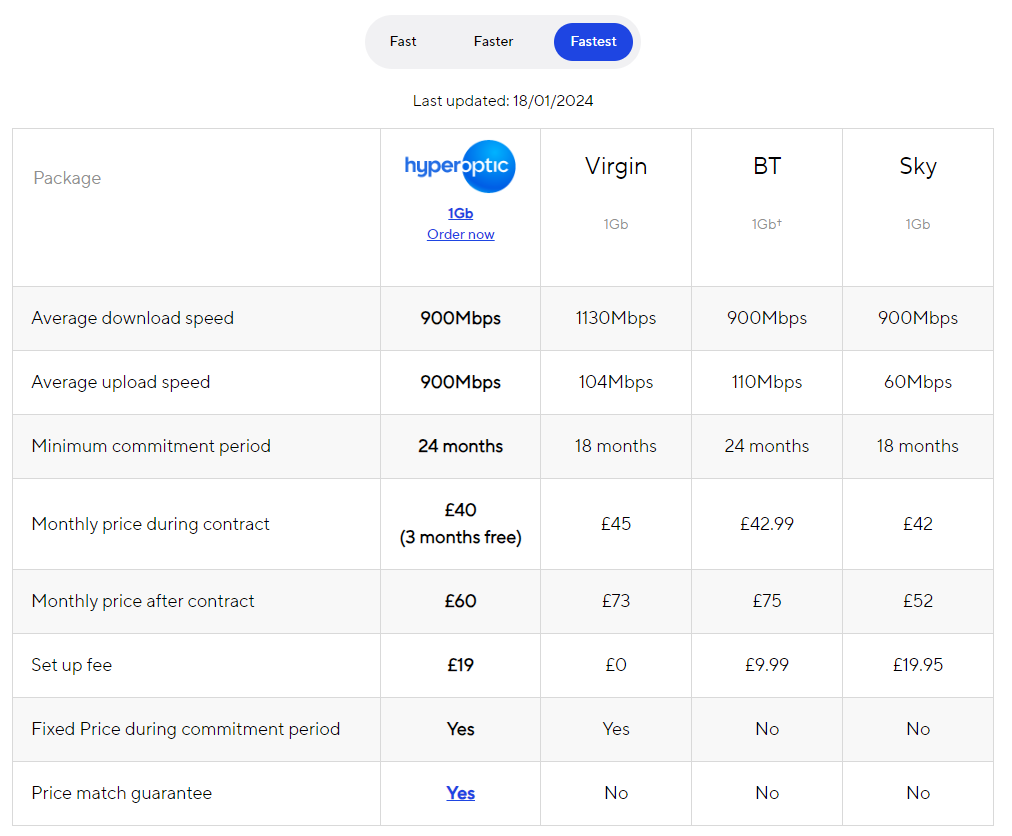
Task: Click Fixed Price during commitment period label
Action: tap(186, 729)
